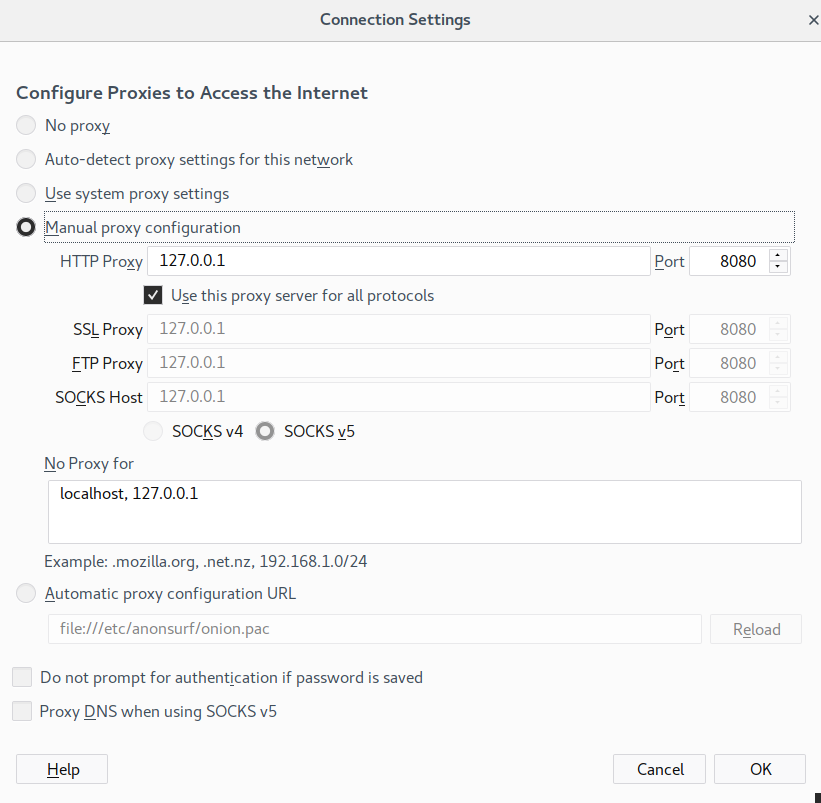Click the SOCKS Host address field
Viewport: 821px width, 803px height.
398,397
